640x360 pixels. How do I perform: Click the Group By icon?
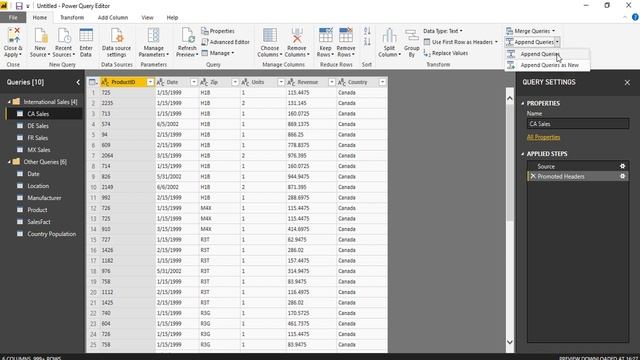pyautogui.click(x=411, y=36)
